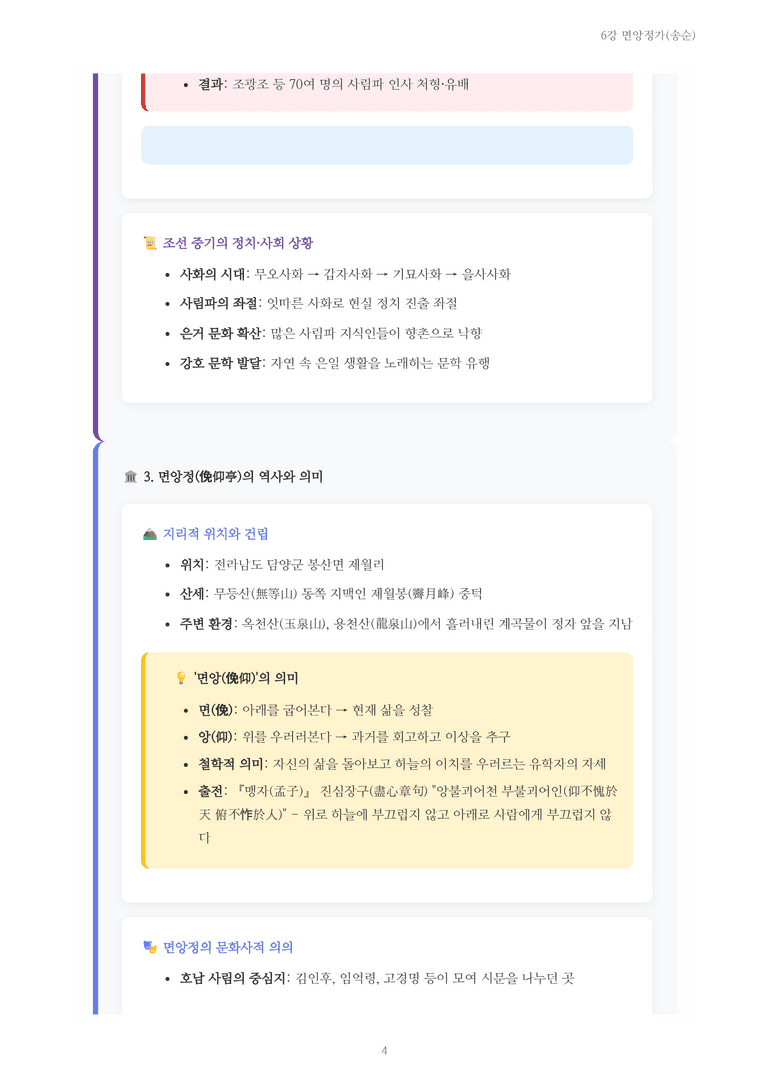Click the bullet 앙(仰): 위를 우러러본다

pyautogui.click(x=354, y=737)
